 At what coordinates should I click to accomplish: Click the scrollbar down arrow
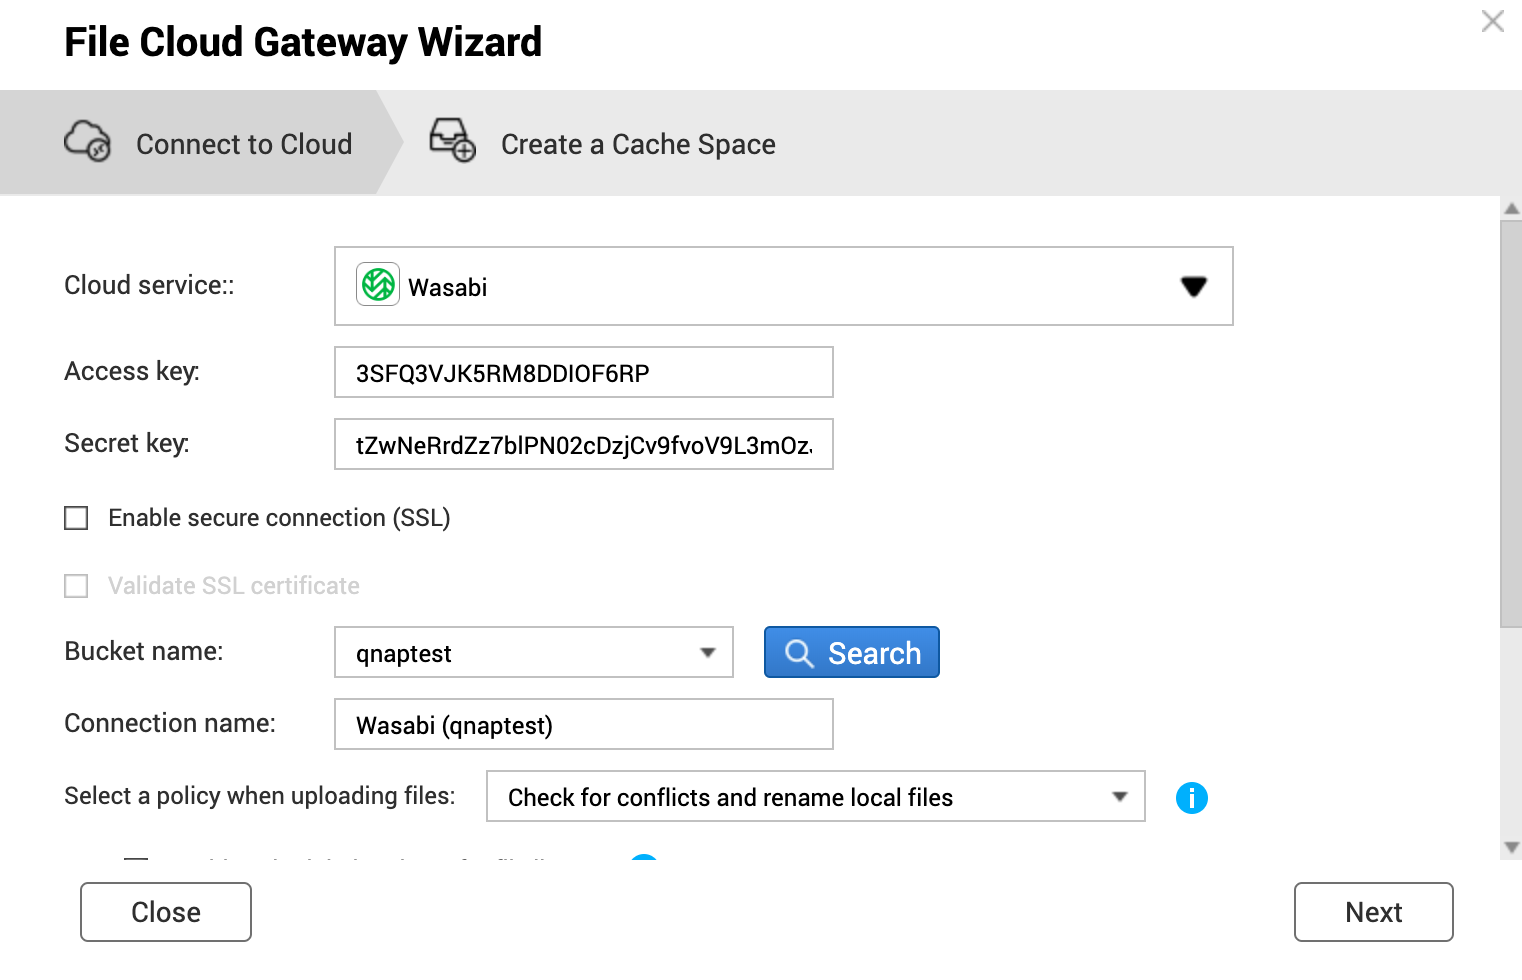click(x=1511, y=848)
